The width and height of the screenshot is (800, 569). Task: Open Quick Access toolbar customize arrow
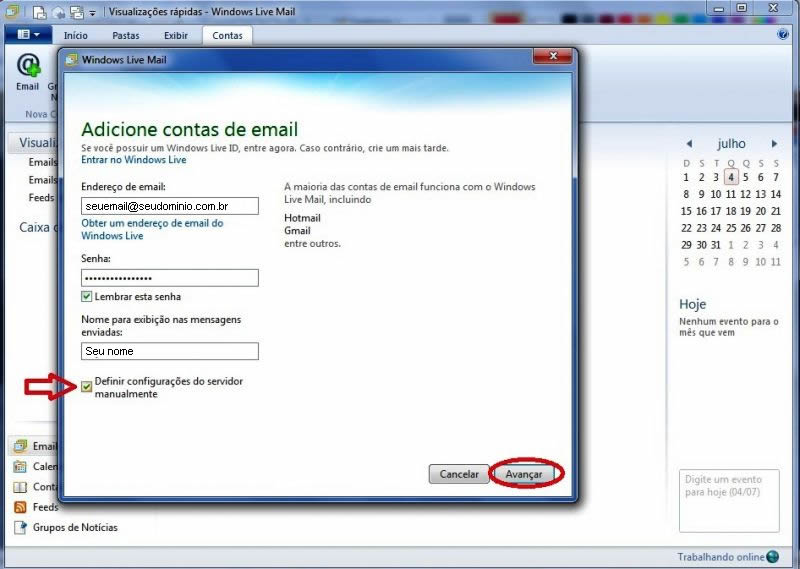[92, 13]
